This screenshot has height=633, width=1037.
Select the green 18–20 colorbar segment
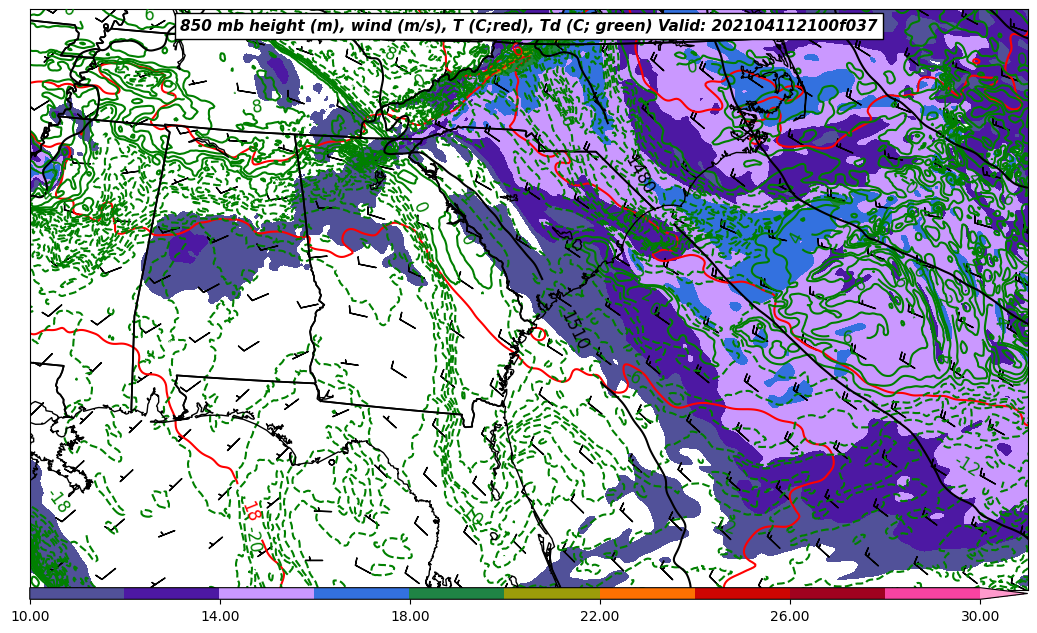click(x=456, y=593)
